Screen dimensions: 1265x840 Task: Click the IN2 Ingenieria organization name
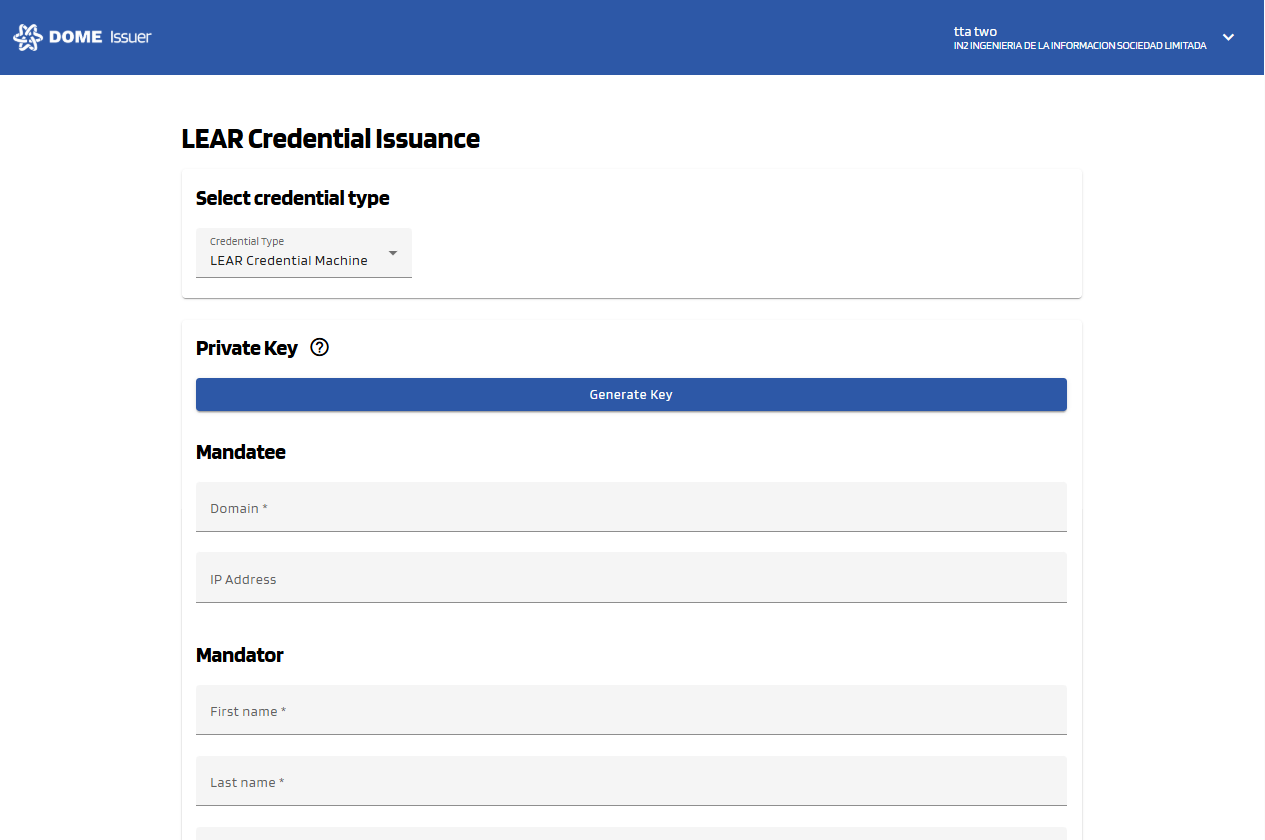(1079, 46)
